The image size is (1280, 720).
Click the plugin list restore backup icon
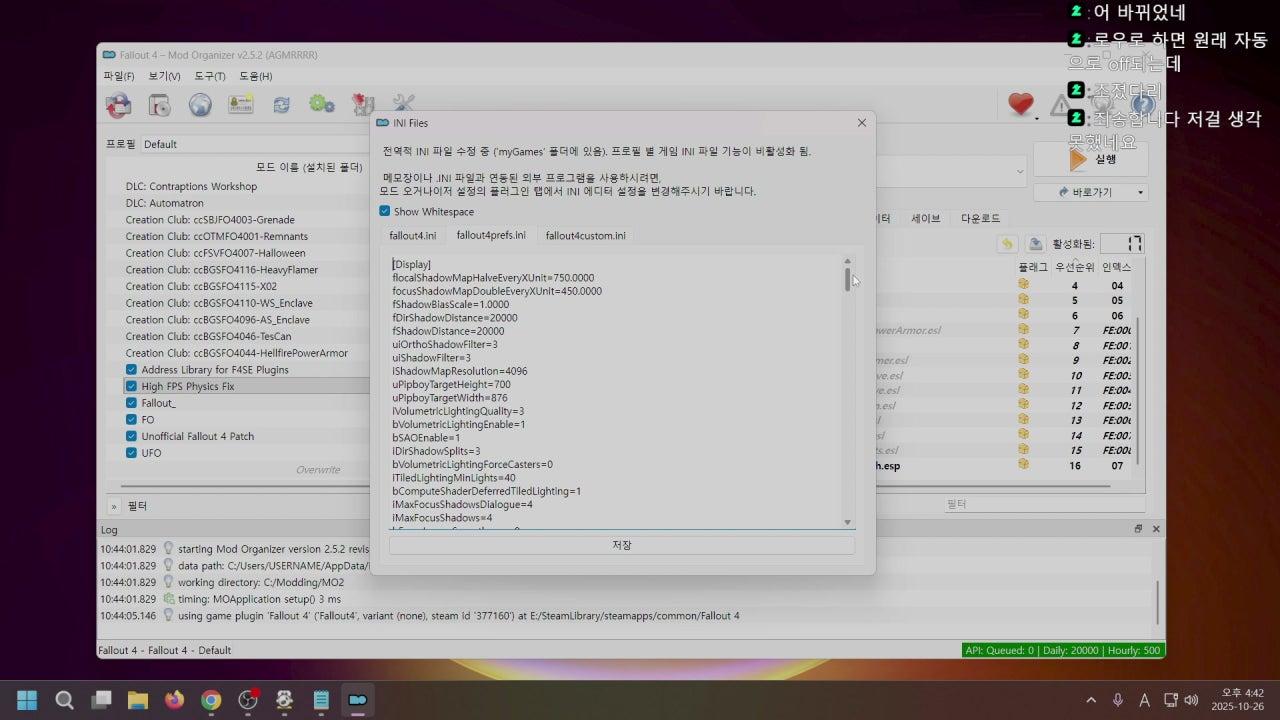point(1007,244)
